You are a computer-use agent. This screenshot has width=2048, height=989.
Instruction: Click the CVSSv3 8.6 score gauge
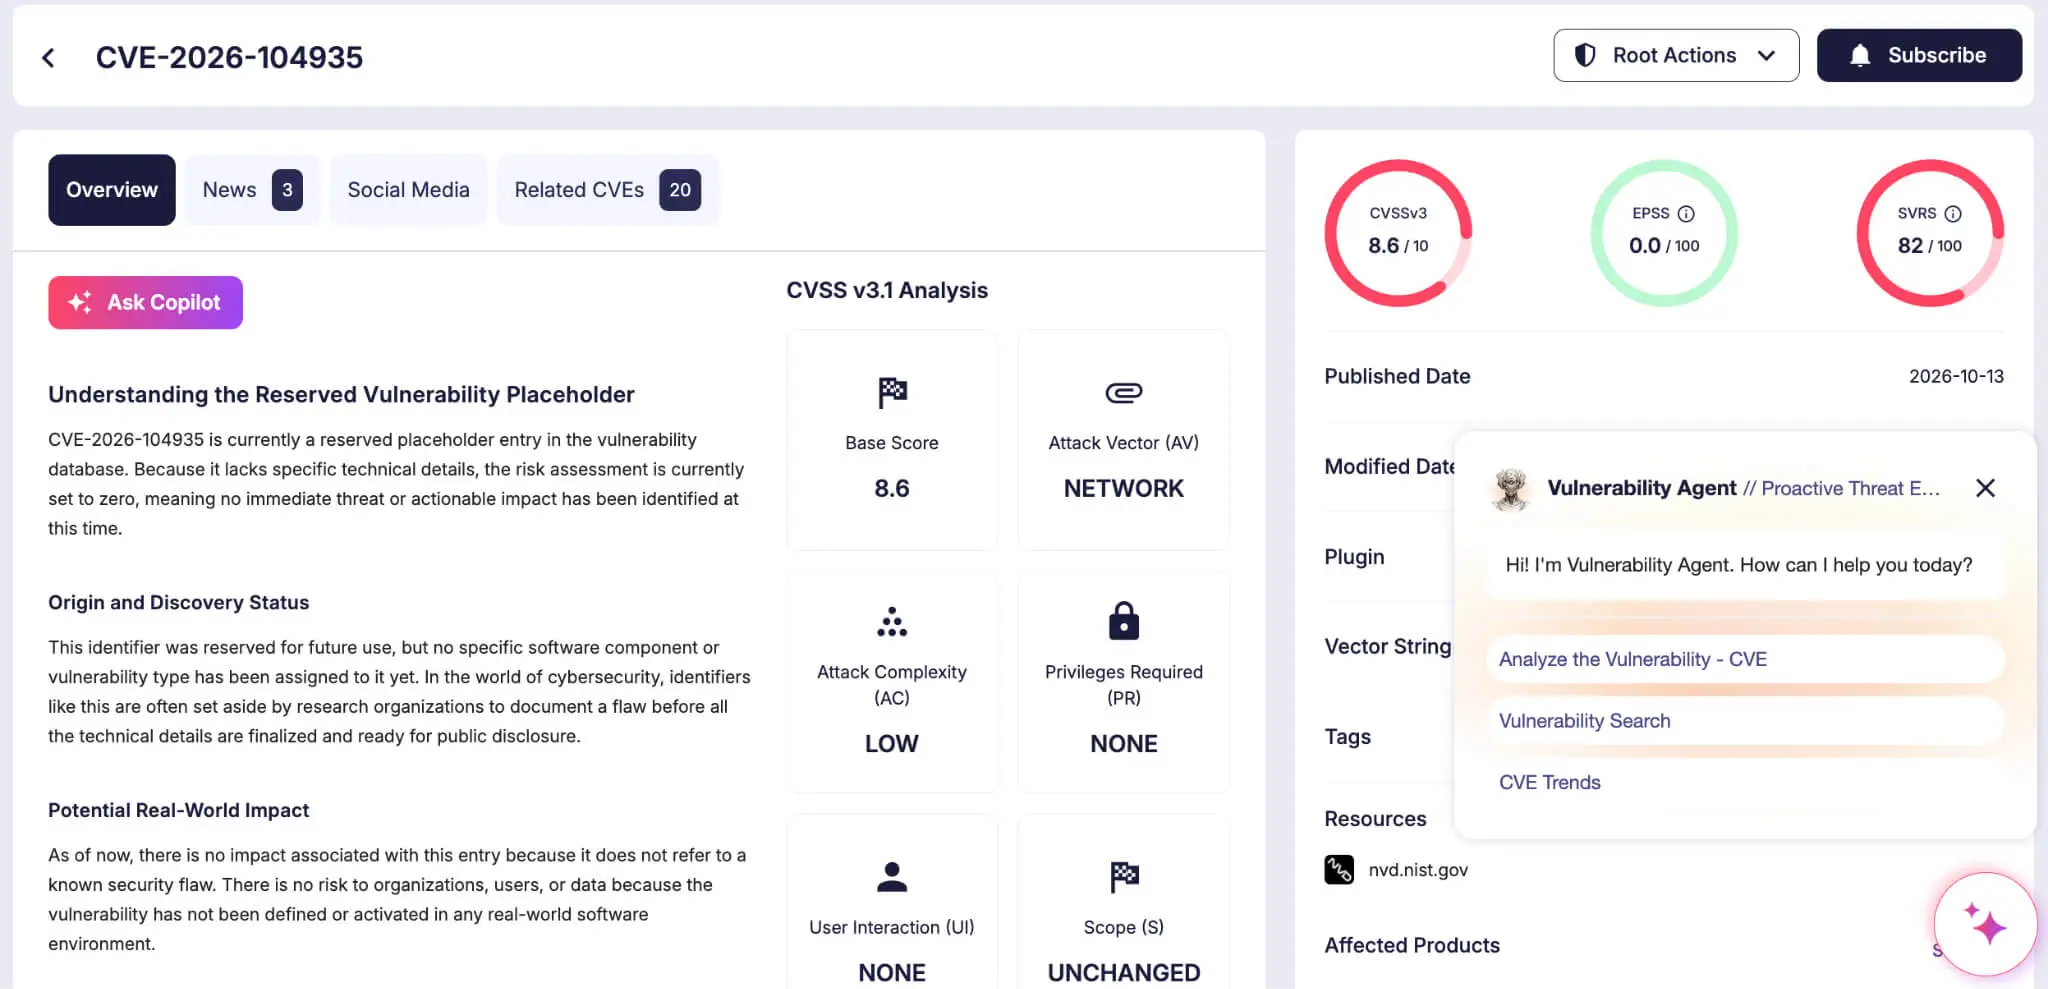click(x=1398, y=233)
